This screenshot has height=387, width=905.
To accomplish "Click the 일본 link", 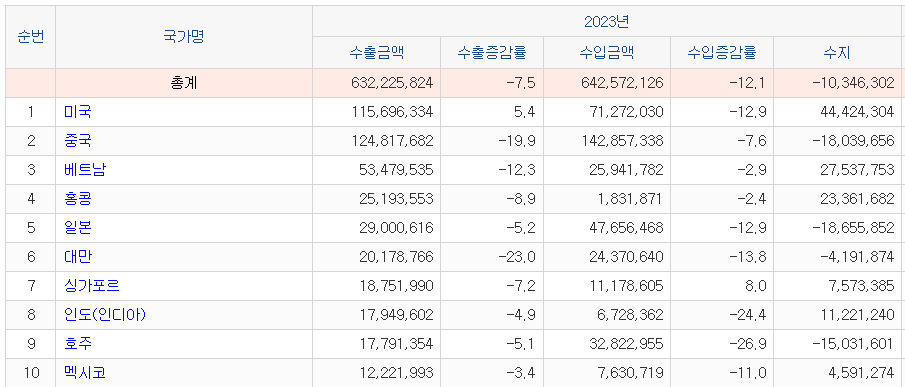I will point(77,228).
